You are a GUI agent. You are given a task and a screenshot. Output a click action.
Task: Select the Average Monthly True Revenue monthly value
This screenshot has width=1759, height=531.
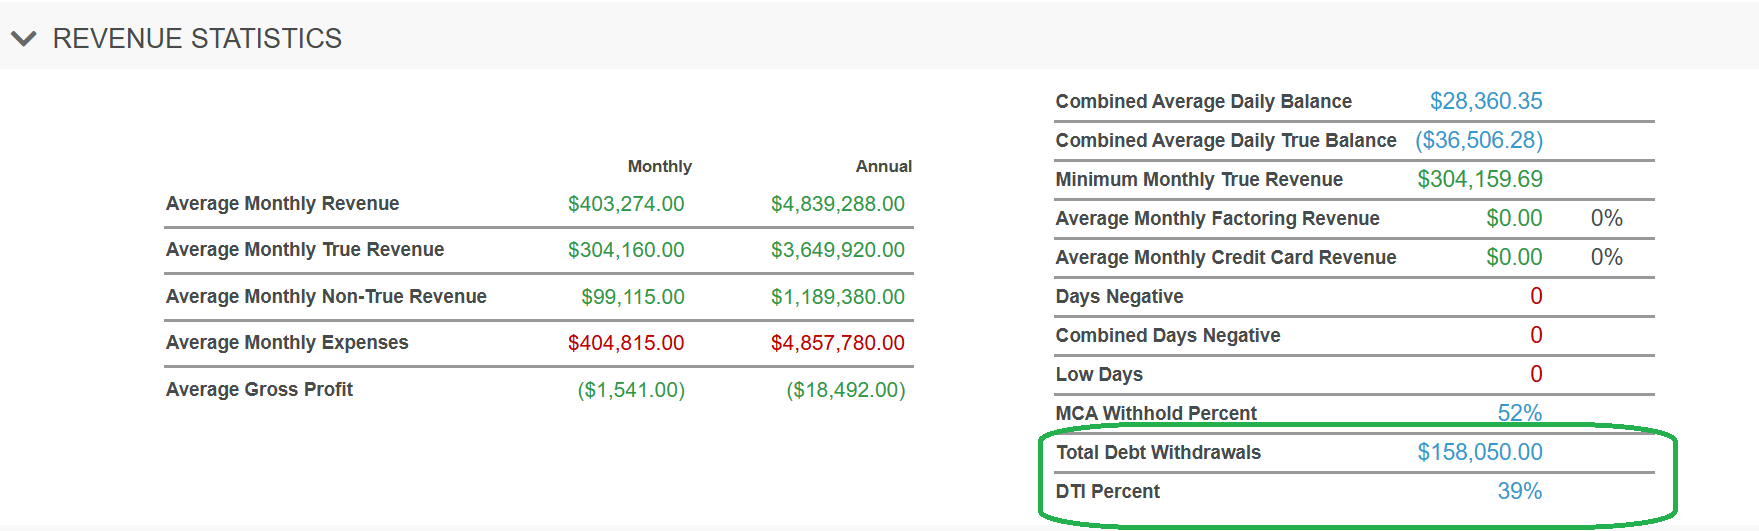[626, 250]
